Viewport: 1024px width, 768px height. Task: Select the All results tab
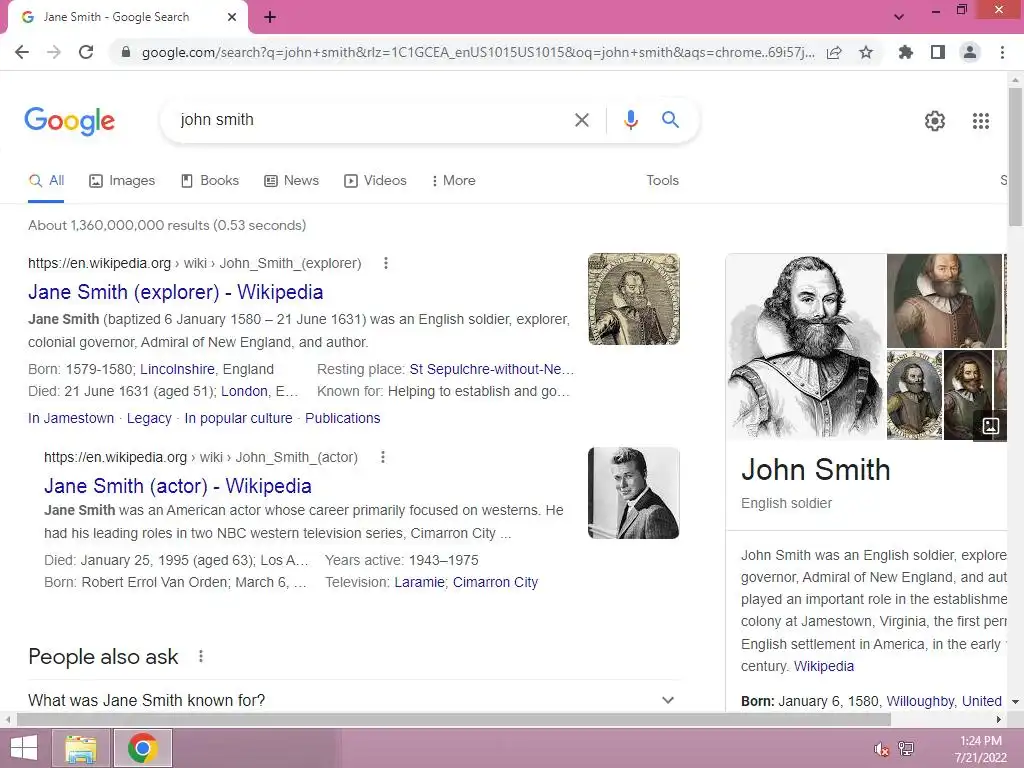pos(46,181)
